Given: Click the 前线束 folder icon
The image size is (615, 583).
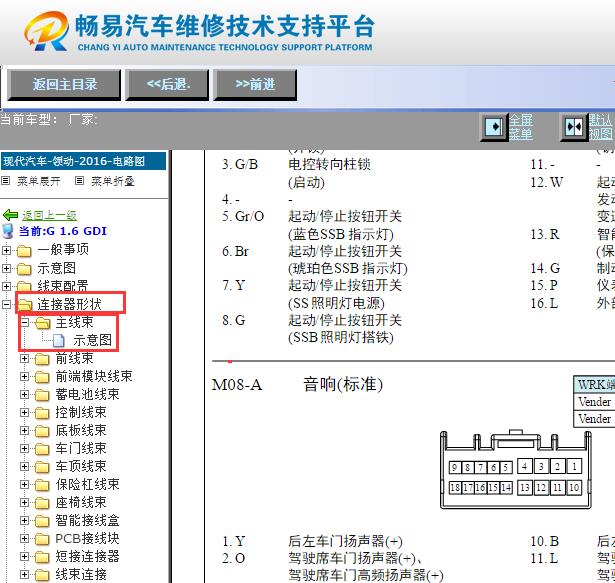Looking at the screenshot, I should (42, 359).
